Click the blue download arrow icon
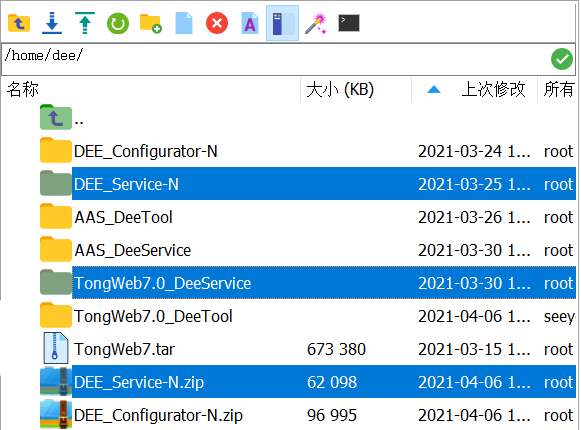Image resolution: width=581 pixels, height=430 pixels. (x=52, y=23)
